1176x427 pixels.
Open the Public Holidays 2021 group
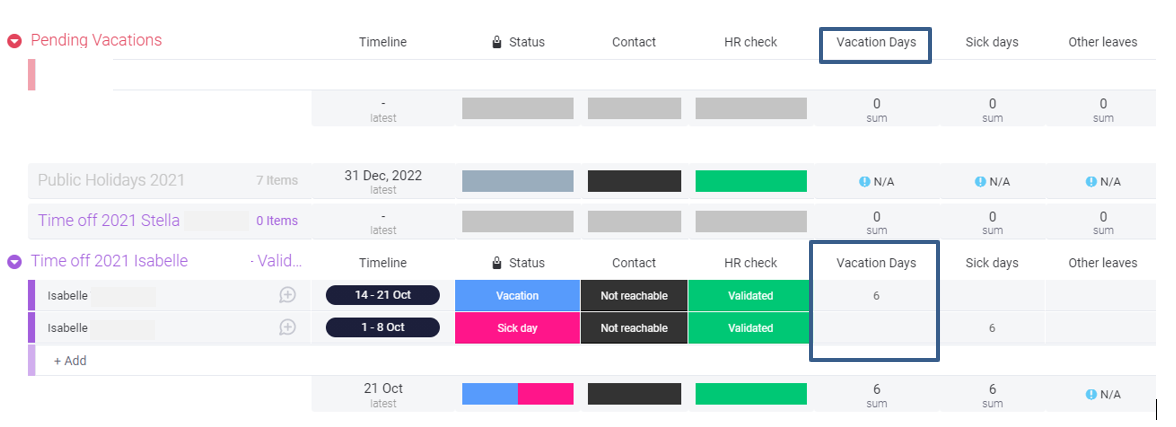111,180
